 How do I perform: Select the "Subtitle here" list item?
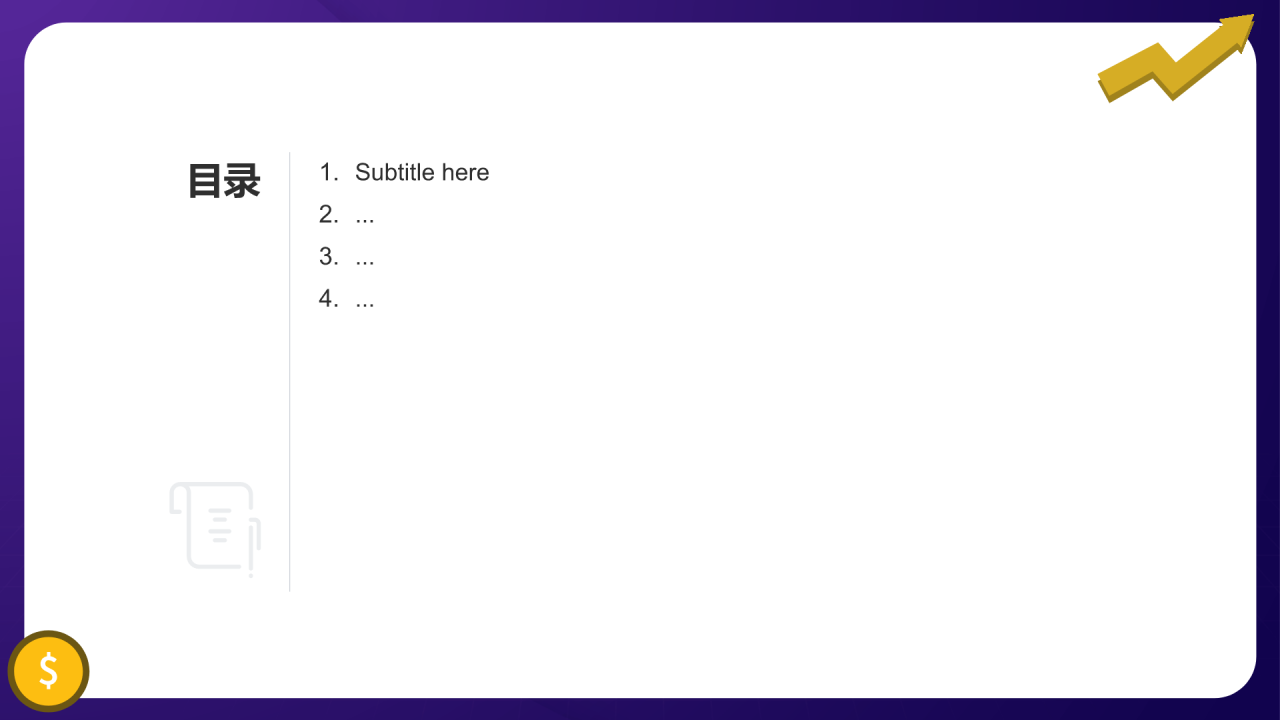[404, 172]
